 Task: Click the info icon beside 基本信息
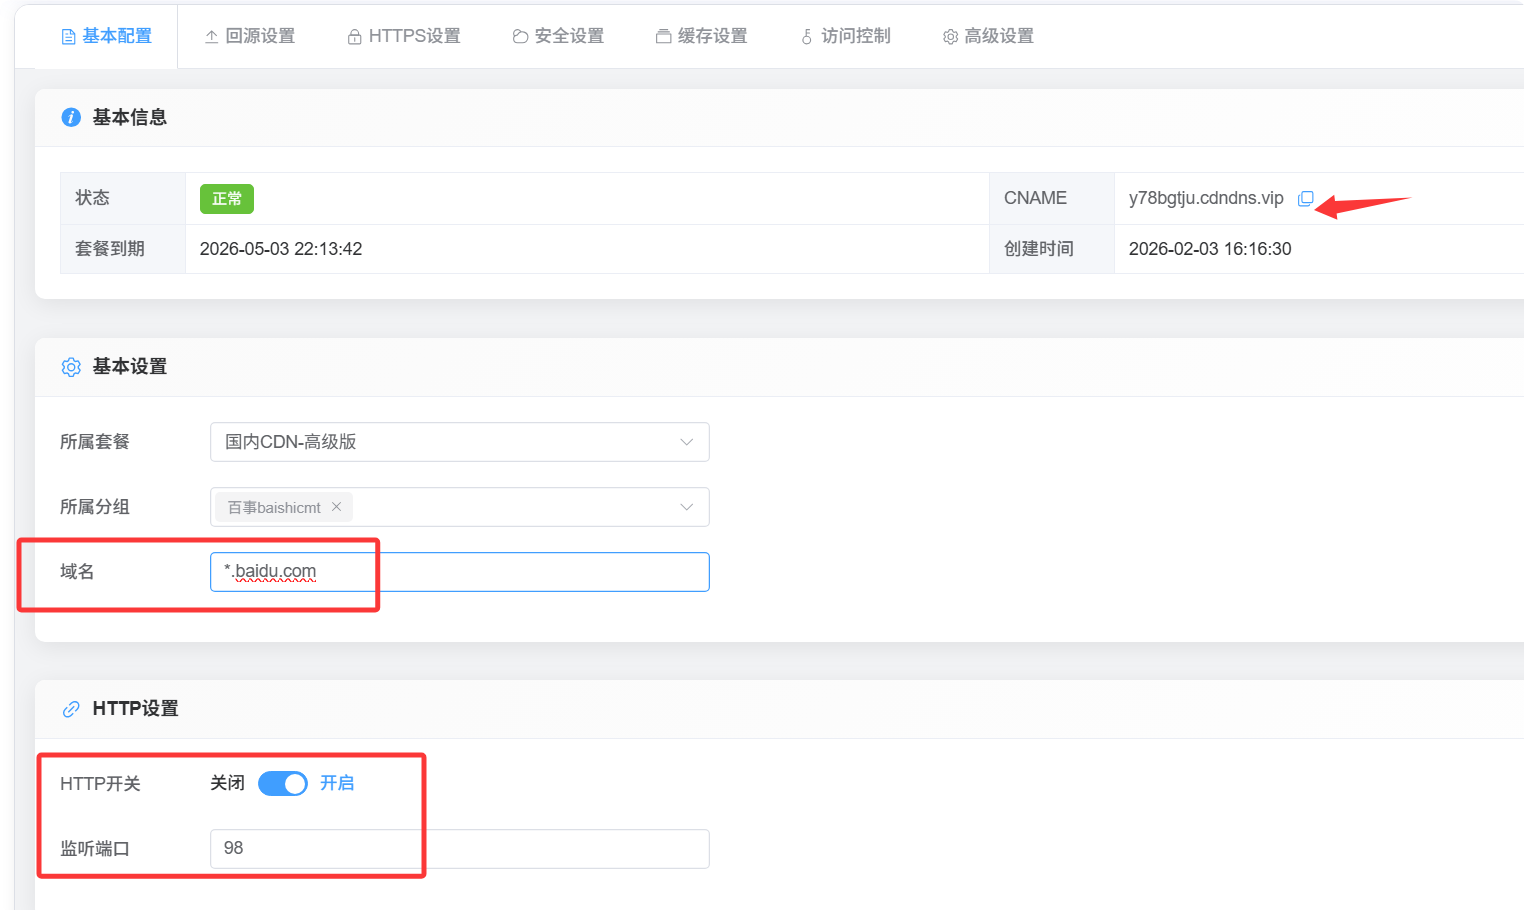click(x=70, y=117)
